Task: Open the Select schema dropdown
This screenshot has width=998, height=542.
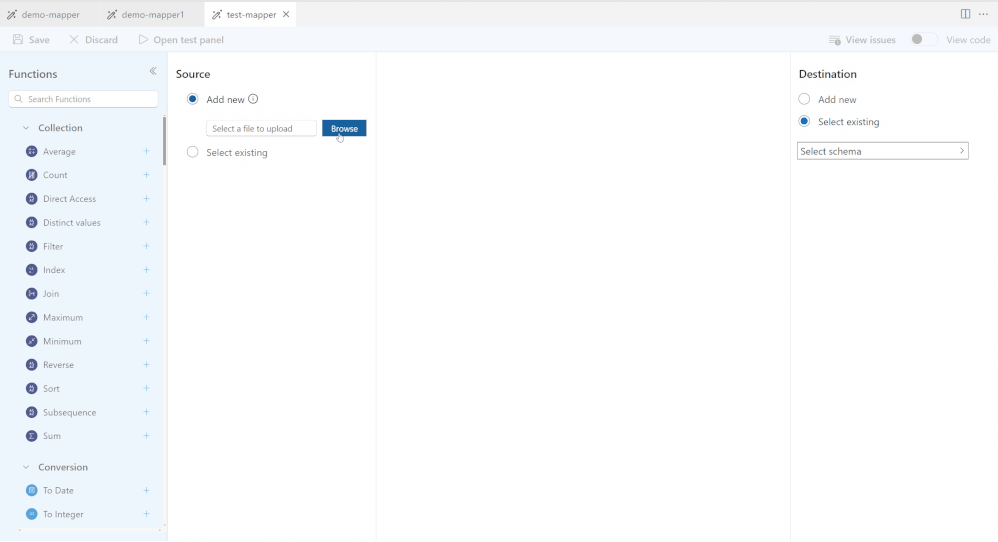Action: pyautogui.click(x=883, y=151)
